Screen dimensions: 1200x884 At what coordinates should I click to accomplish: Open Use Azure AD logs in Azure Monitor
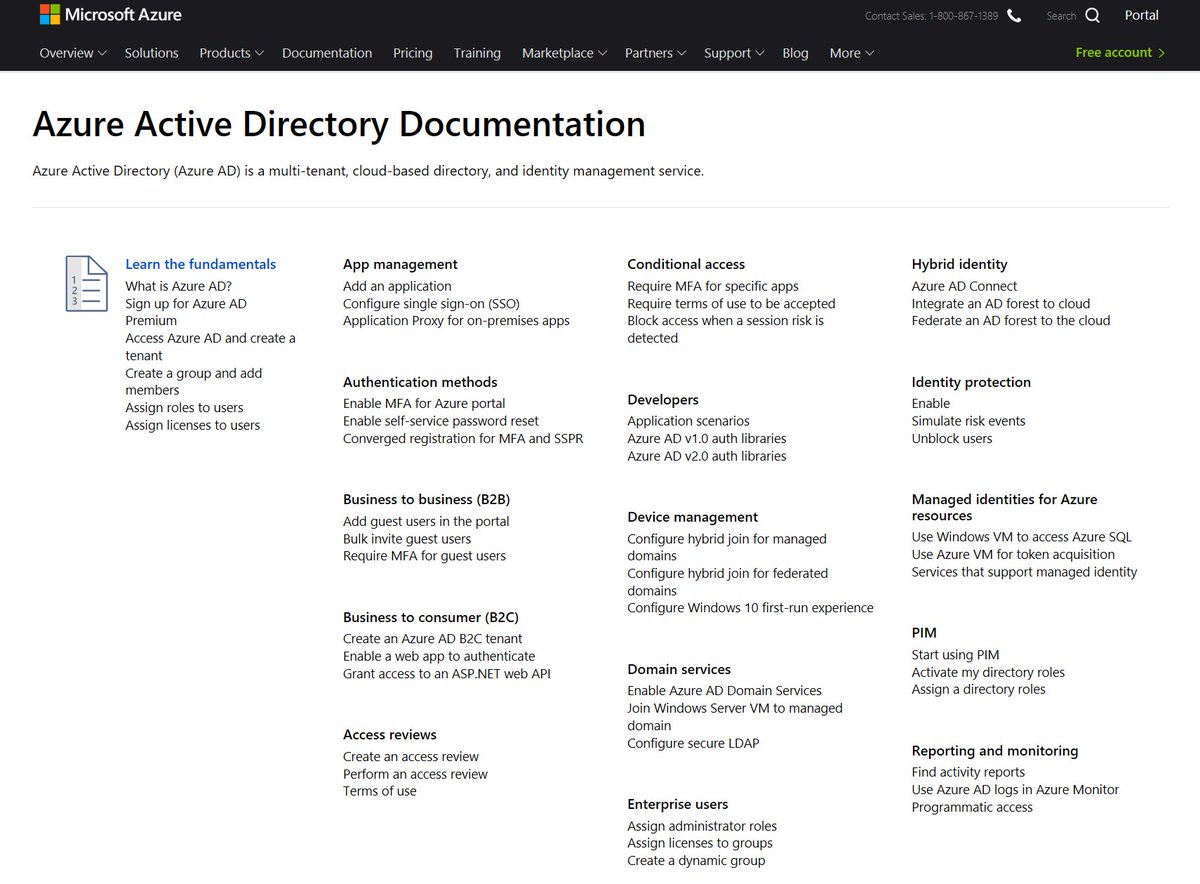(x=1015, y=790)
